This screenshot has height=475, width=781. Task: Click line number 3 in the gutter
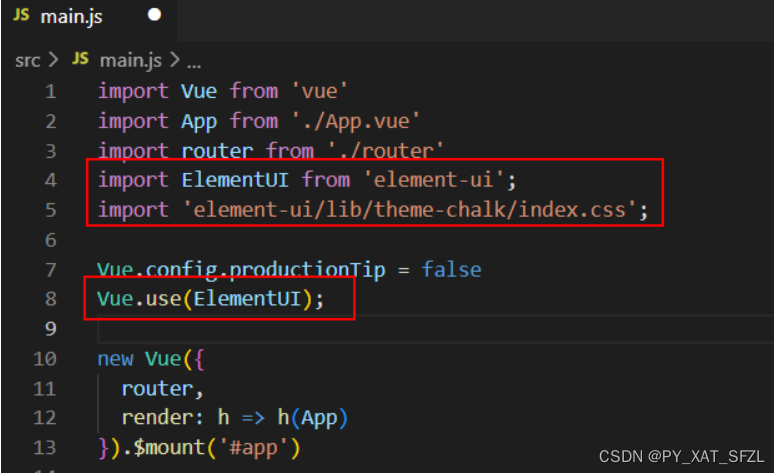51,151
